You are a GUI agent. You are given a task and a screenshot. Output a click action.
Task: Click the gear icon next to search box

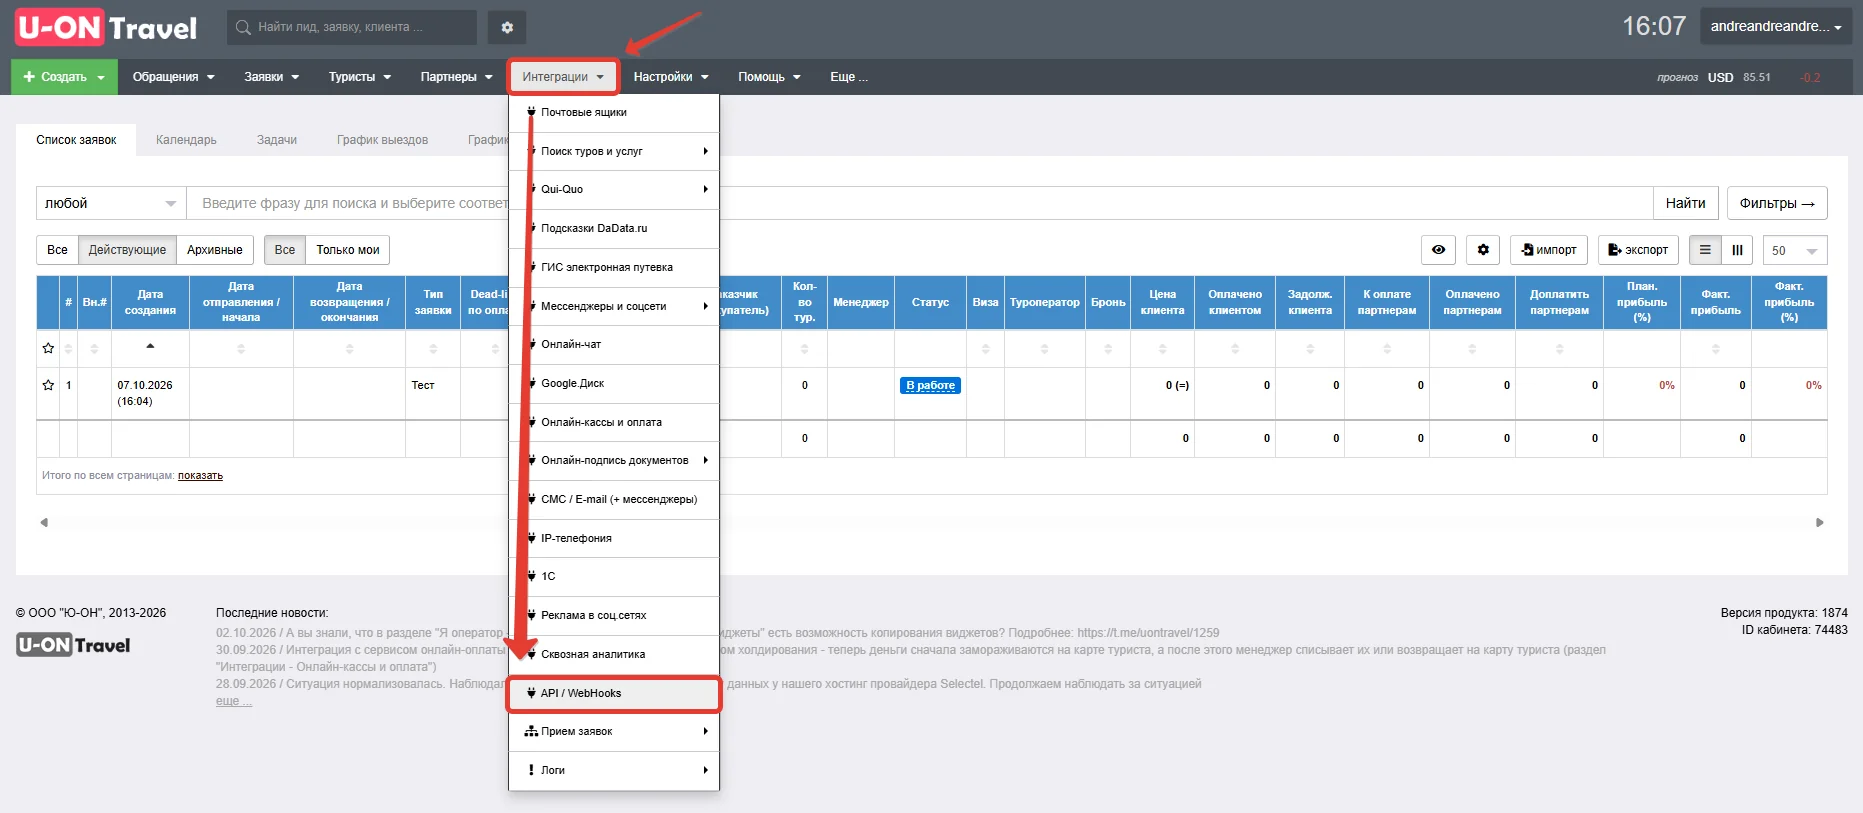(x=507, y=27)
